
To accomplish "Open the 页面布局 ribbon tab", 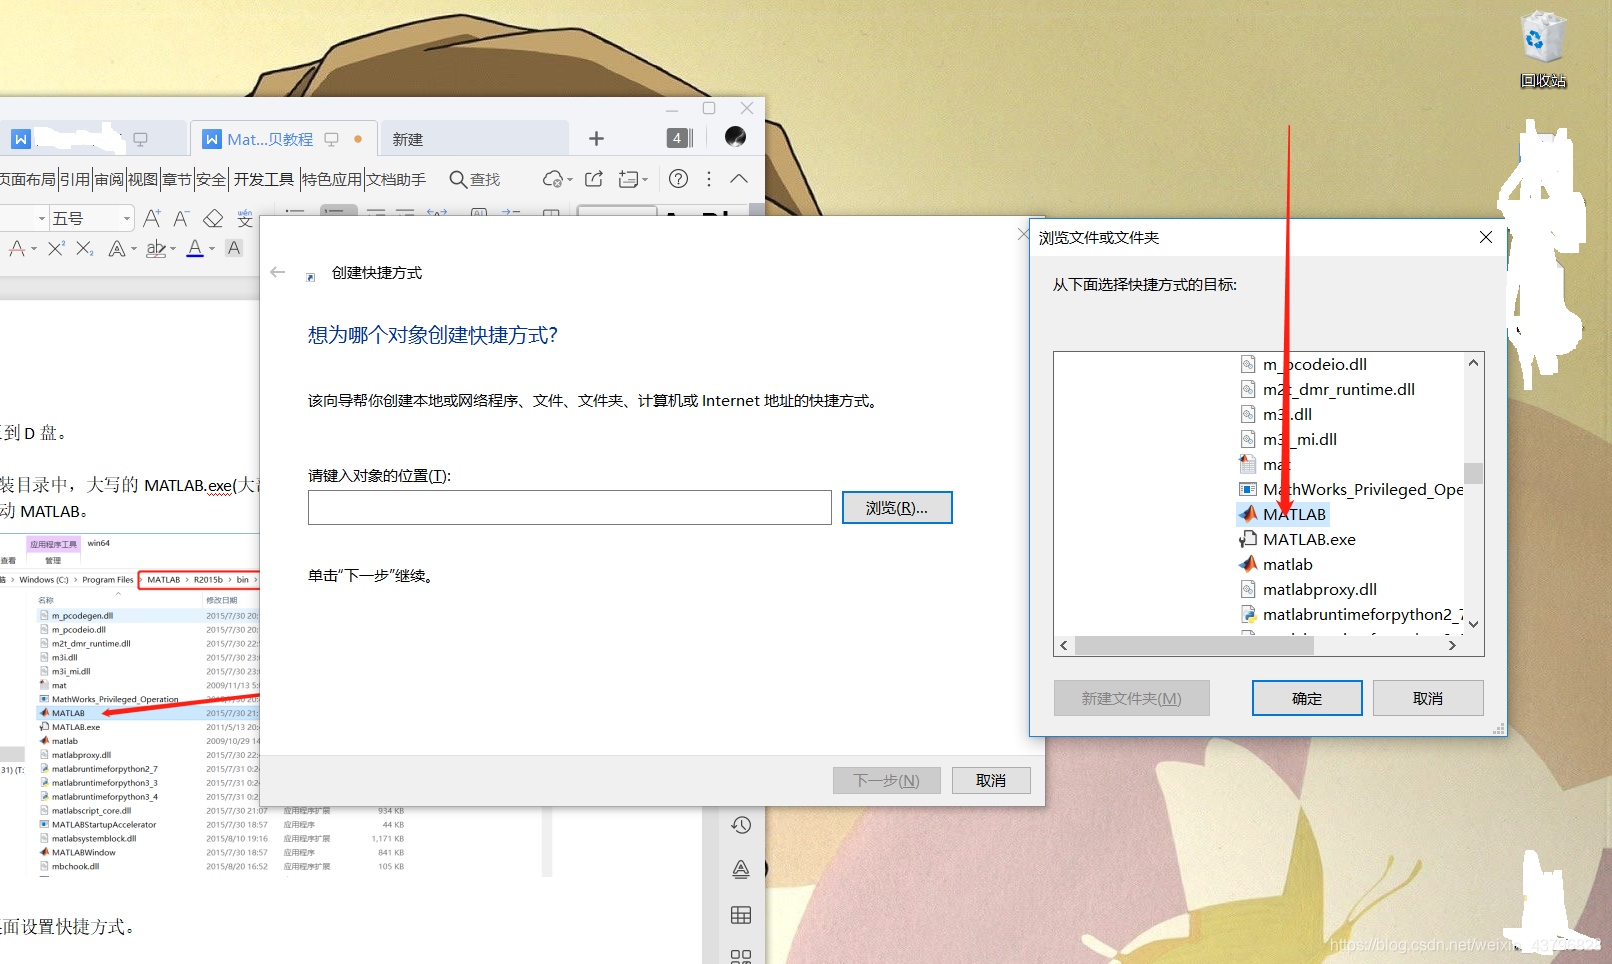I will (28, 179).
